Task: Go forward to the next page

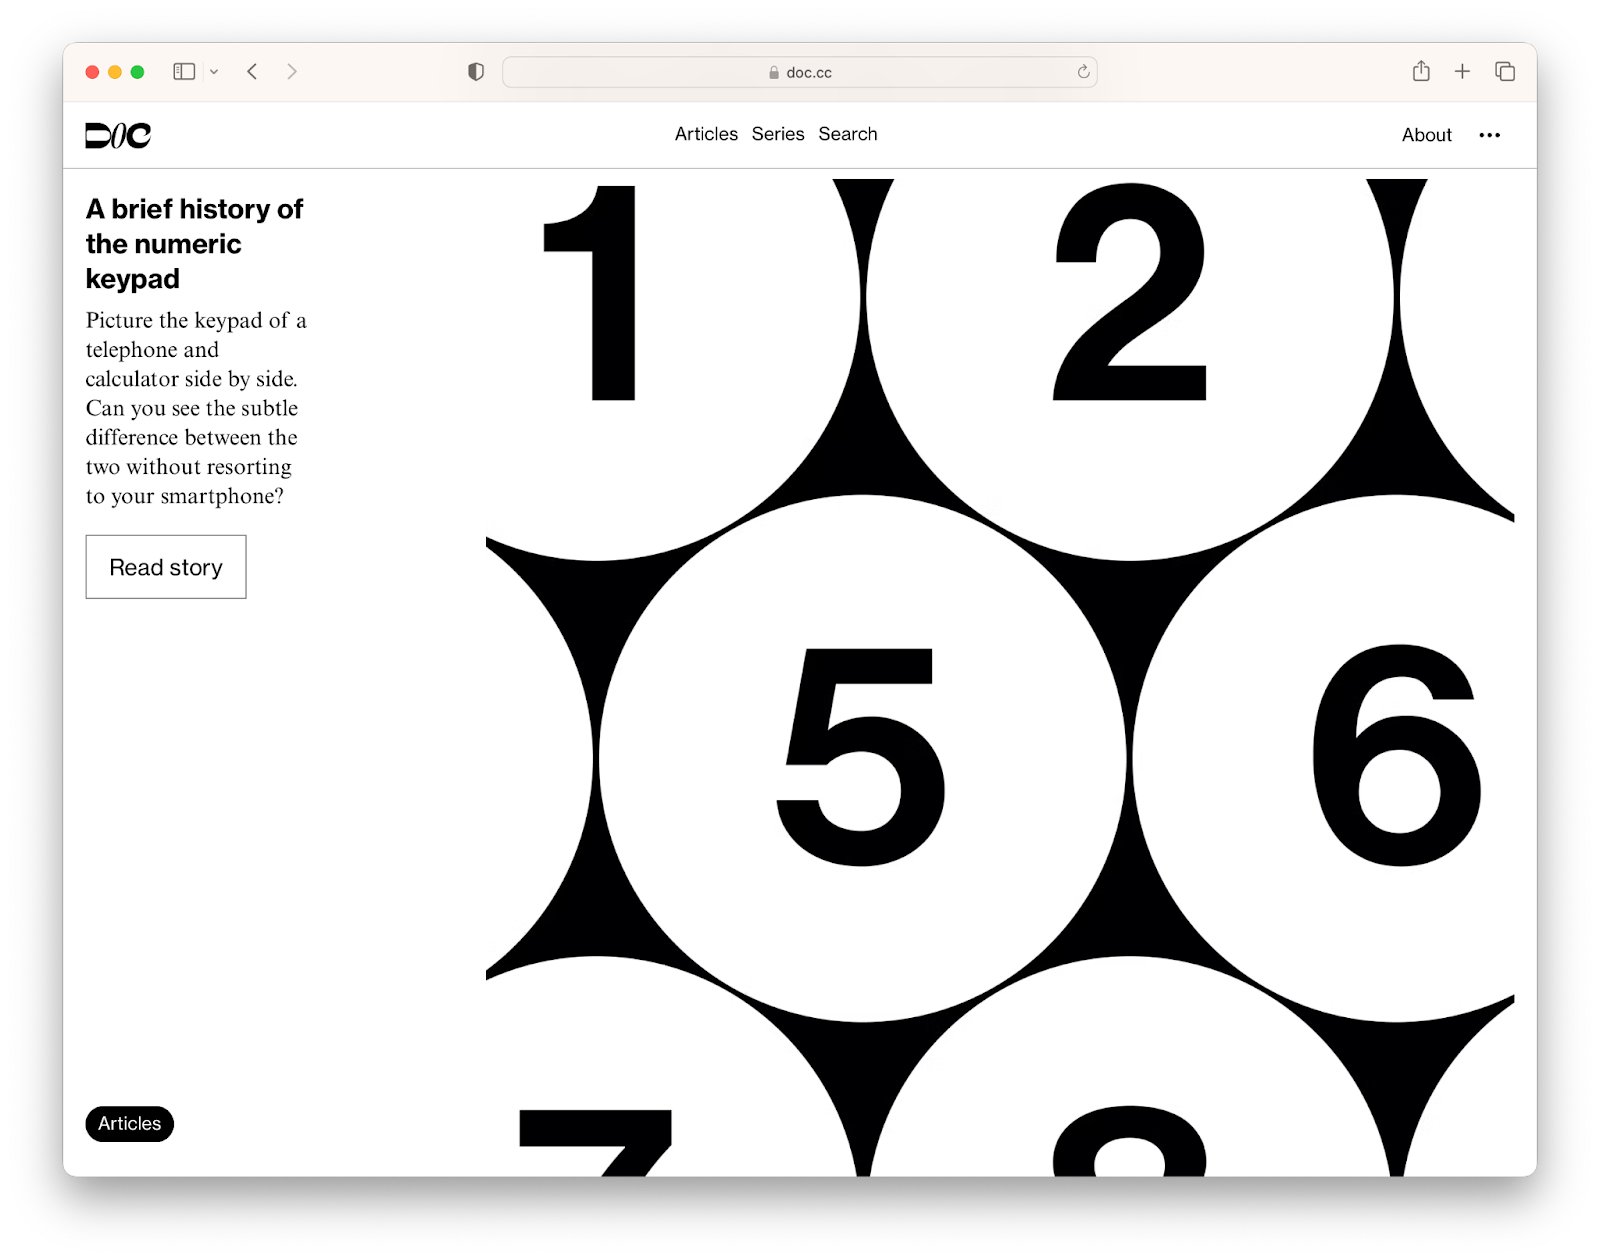Action: [291, 72]
